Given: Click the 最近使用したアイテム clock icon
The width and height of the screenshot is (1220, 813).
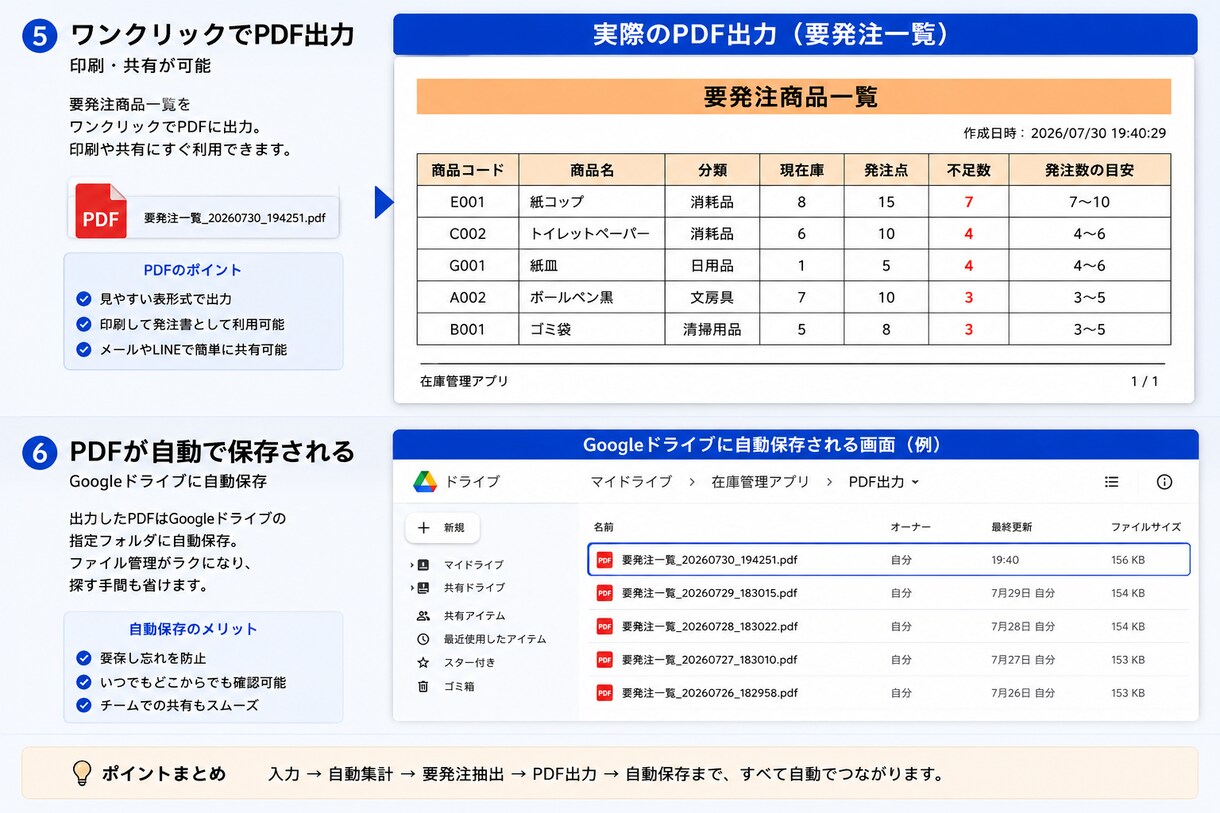Looking at the screenshot, I should click(423, 639).
